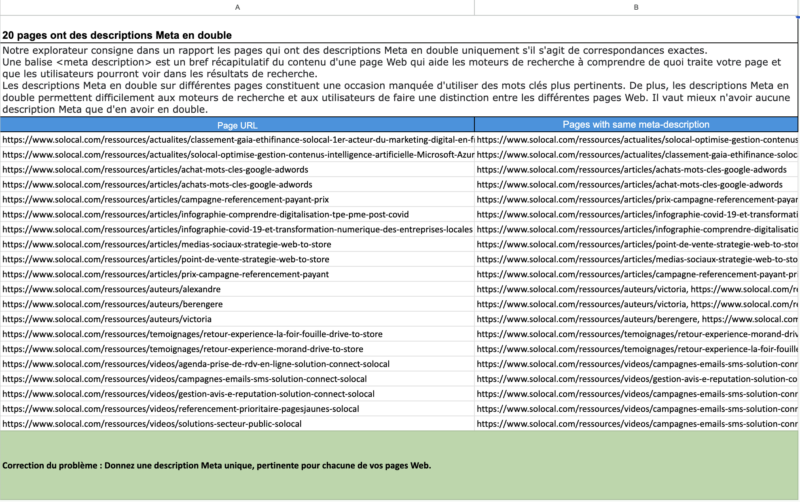The image size is (800, 502).
Task: Click the column B cell beside solutions-secteur-public-solocal
Action: click(x=636, y=423)
